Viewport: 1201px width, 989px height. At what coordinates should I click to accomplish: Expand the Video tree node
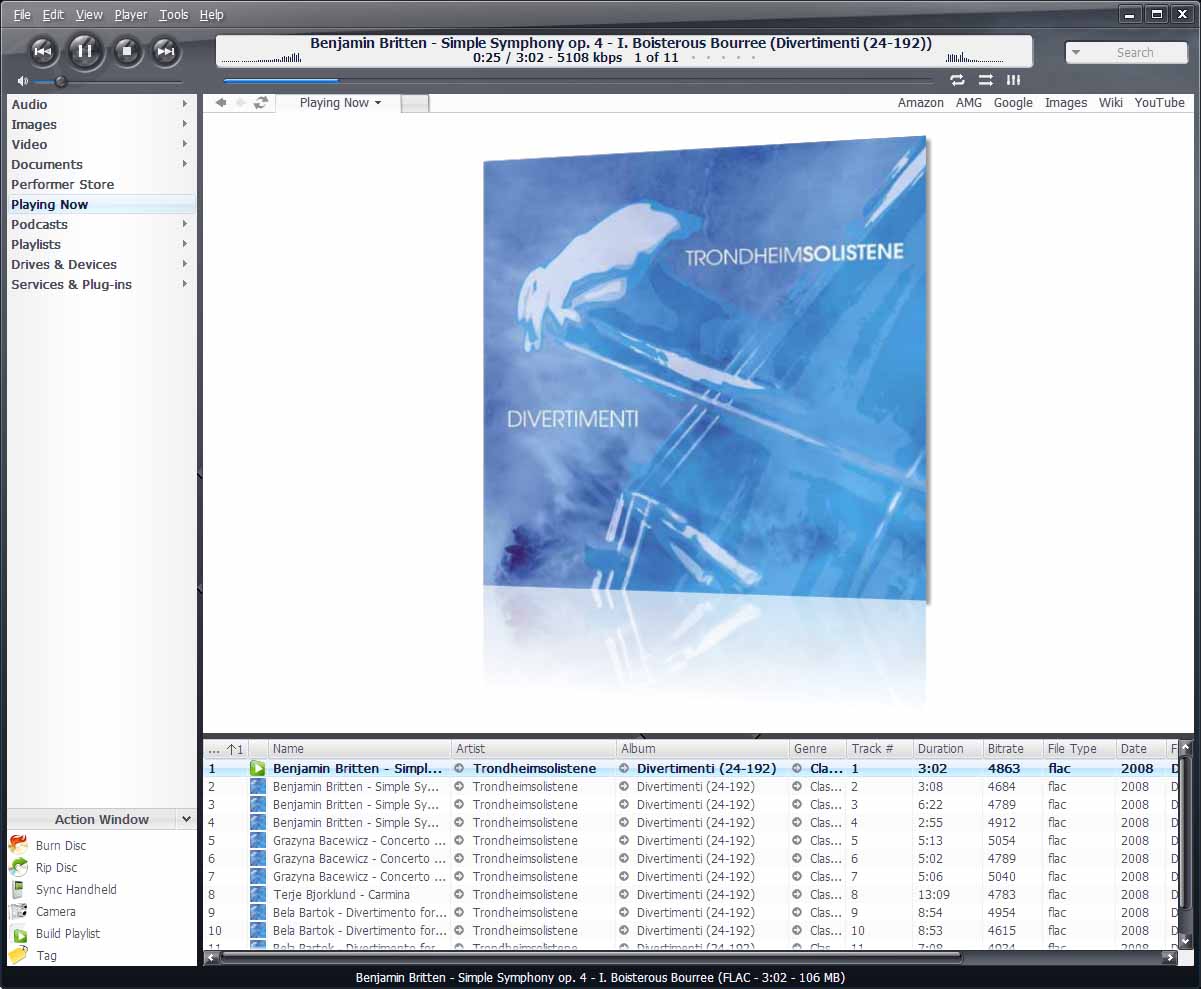click(185, 144)
